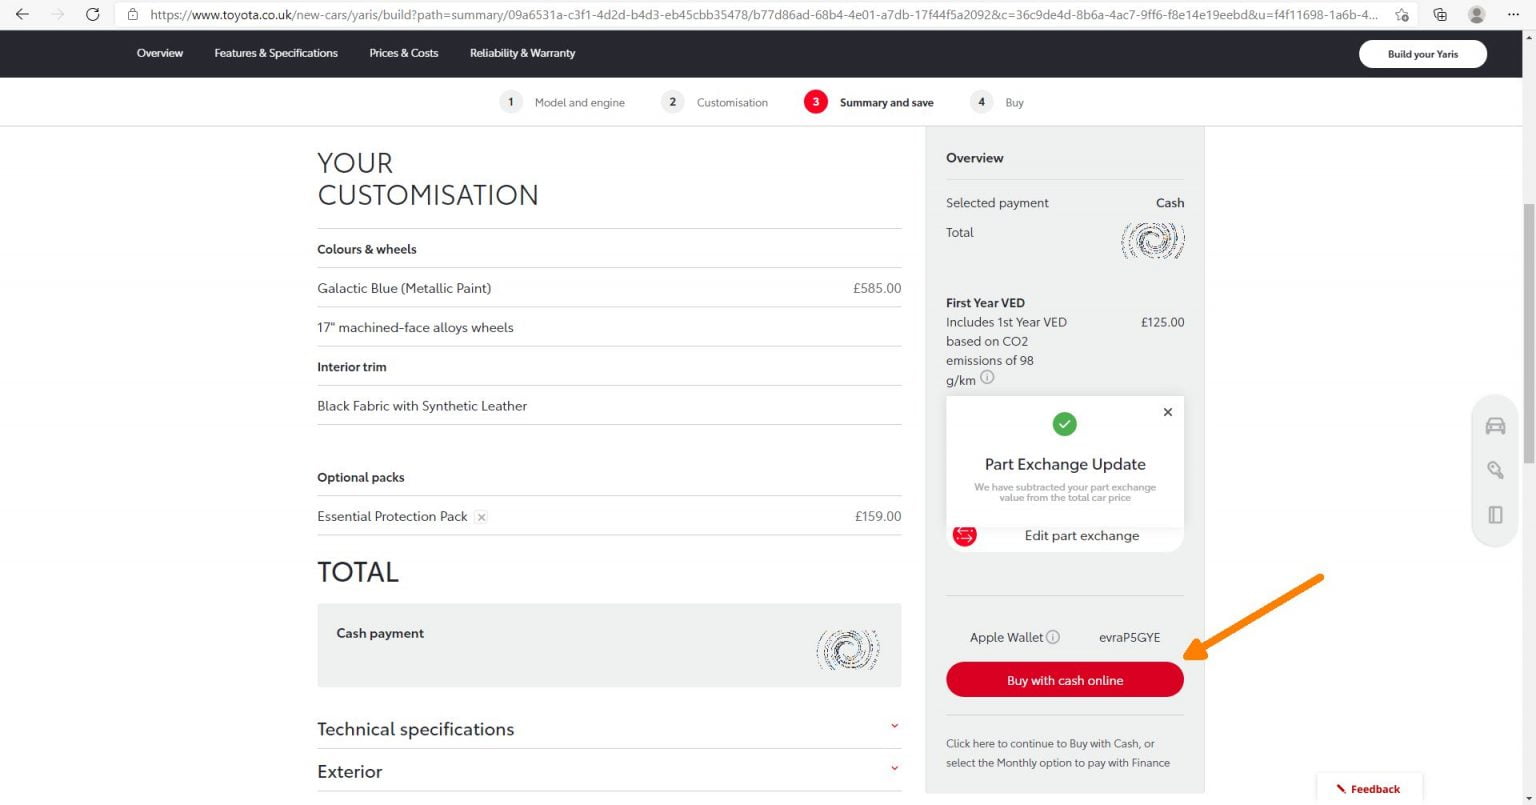
Task: Dismiss the Part Exchange Update popup
Action: point(1167,411)
